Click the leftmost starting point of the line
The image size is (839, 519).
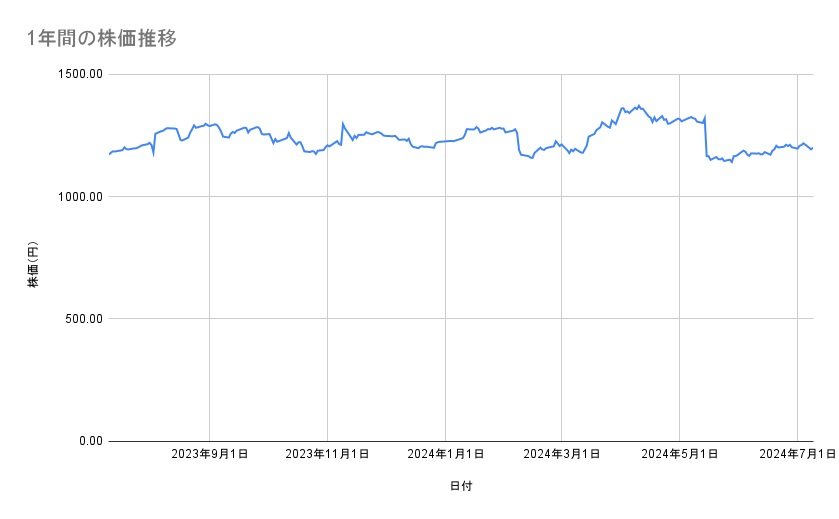click(109, 155)
